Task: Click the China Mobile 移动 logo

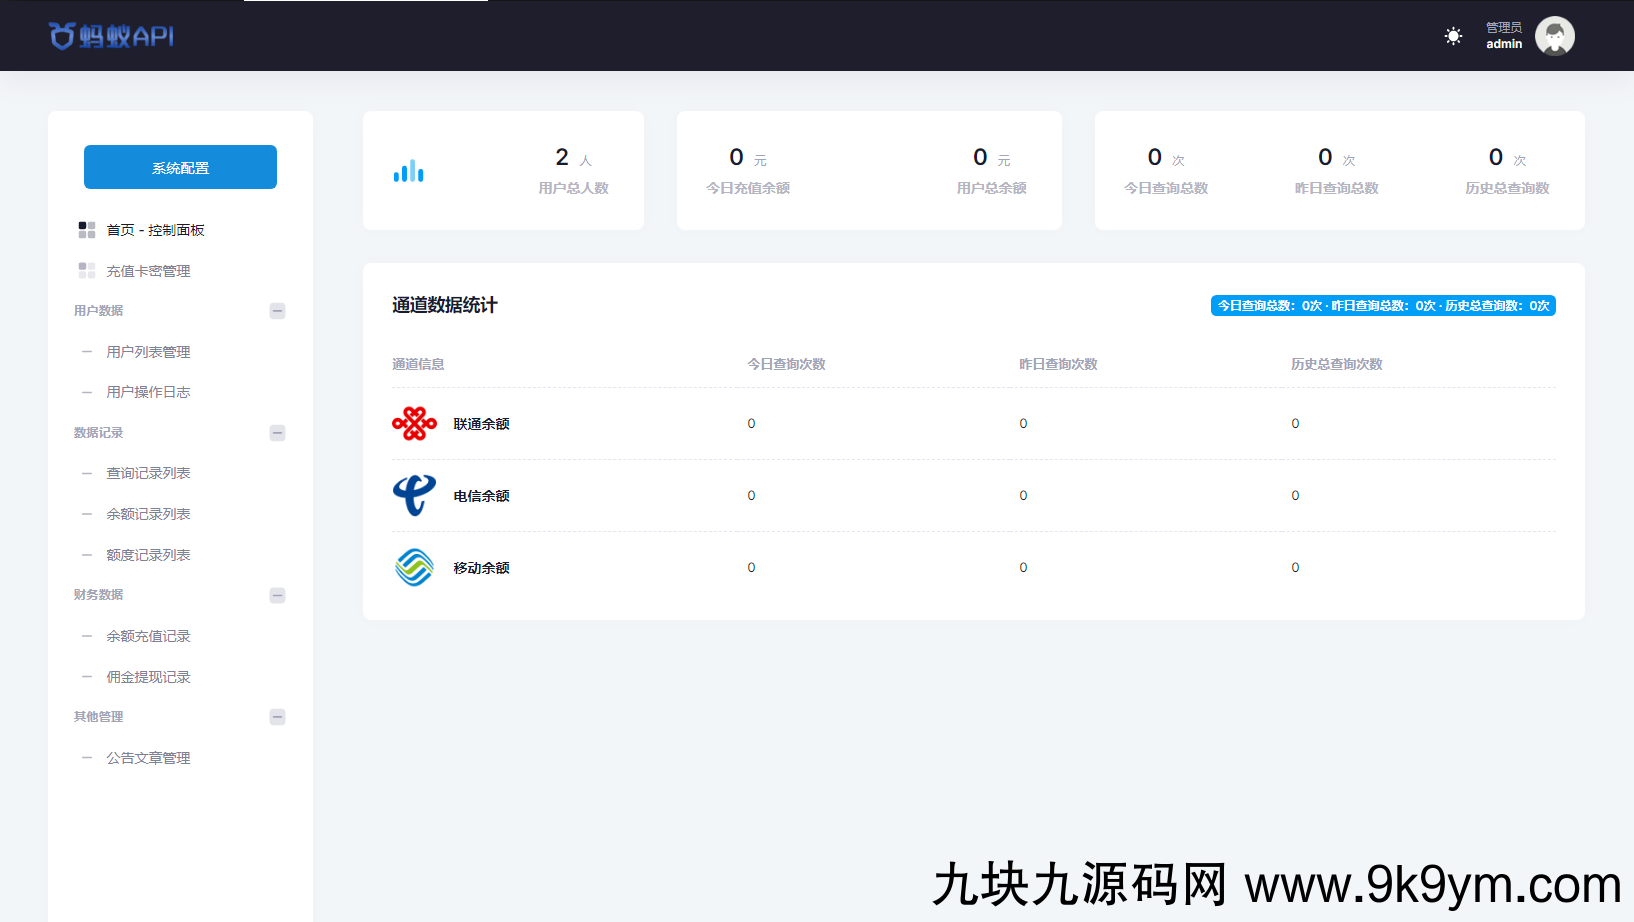Action: [x=414, y=568]
